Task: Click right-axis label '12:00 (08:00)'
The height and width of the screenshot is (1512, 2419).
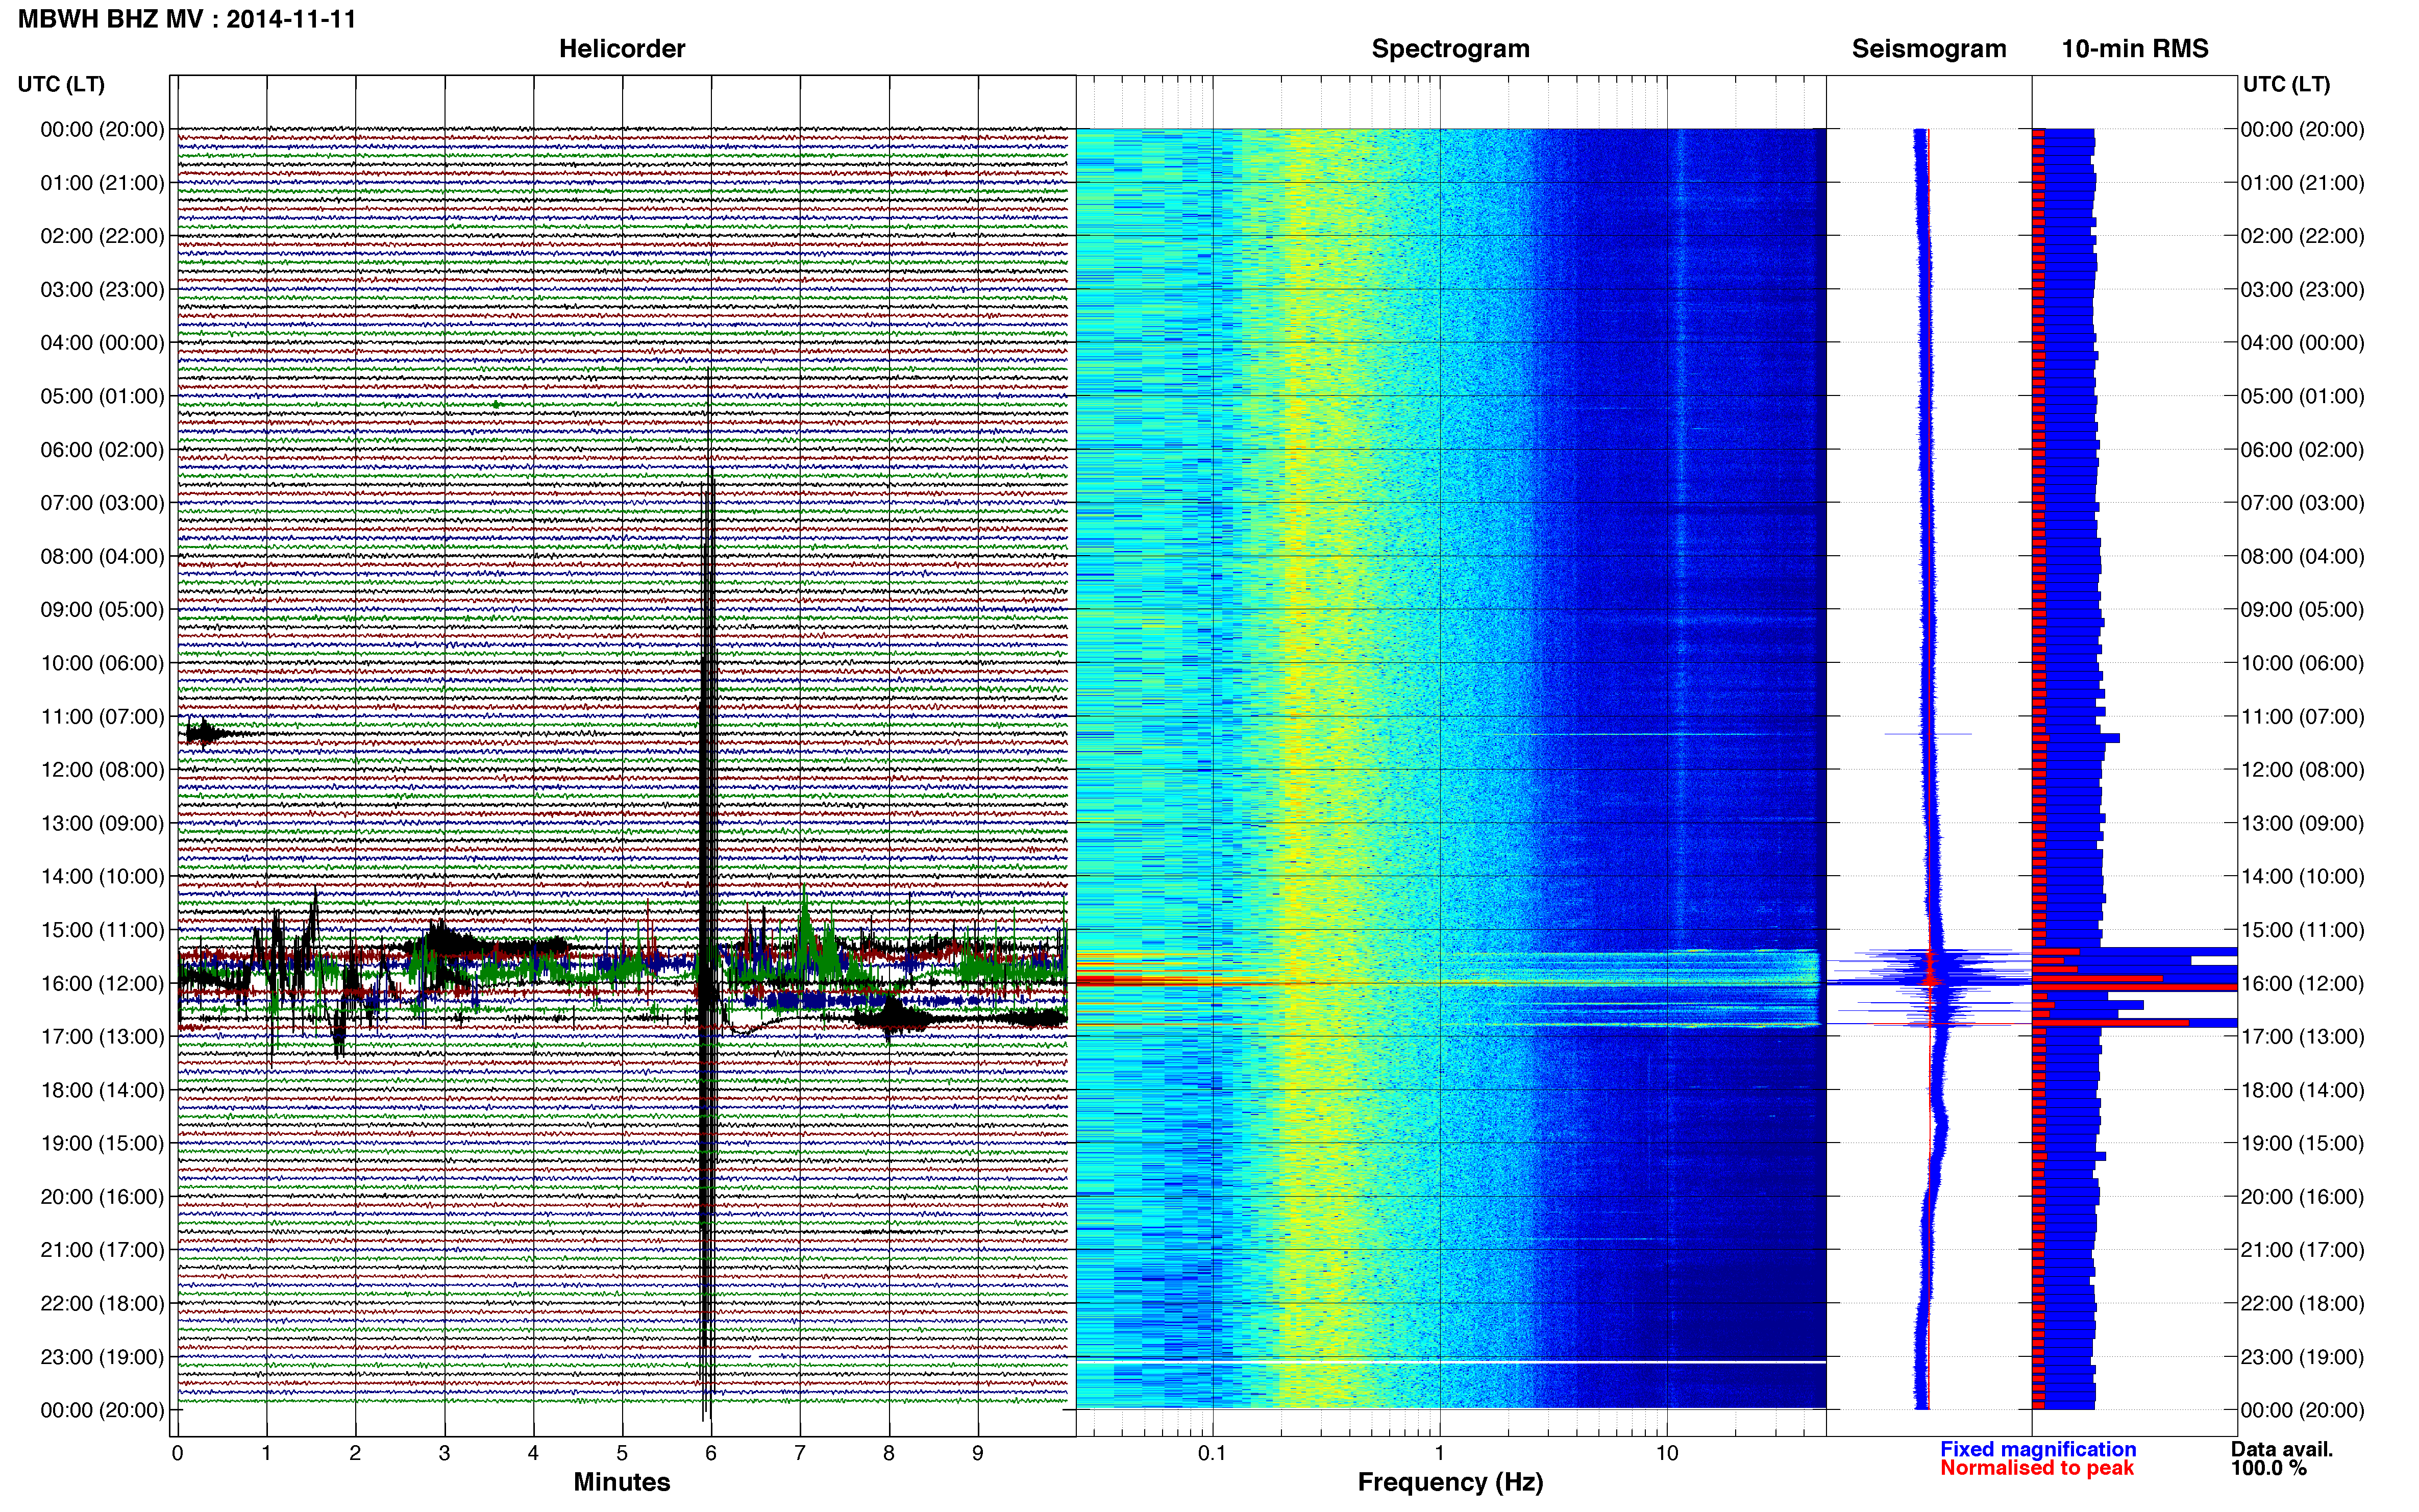Action: 2302,770
